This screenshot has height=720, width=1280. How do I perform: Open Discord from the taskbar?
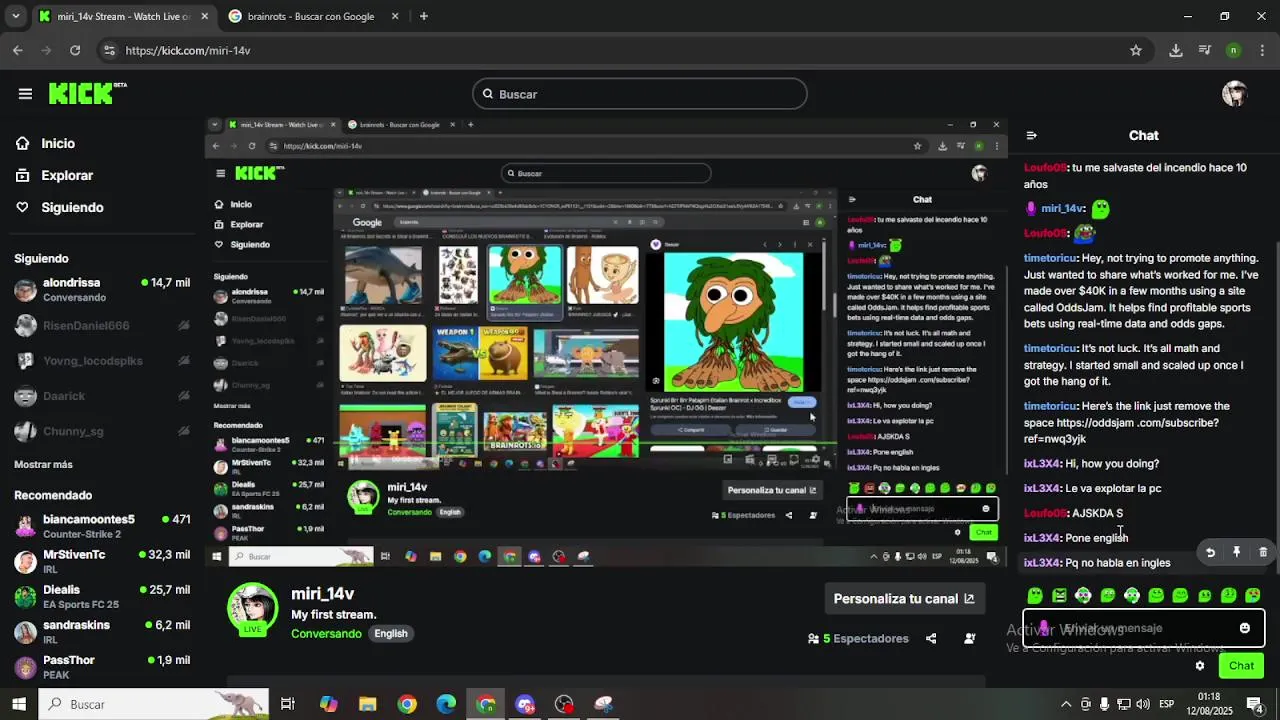click(525, 704)
